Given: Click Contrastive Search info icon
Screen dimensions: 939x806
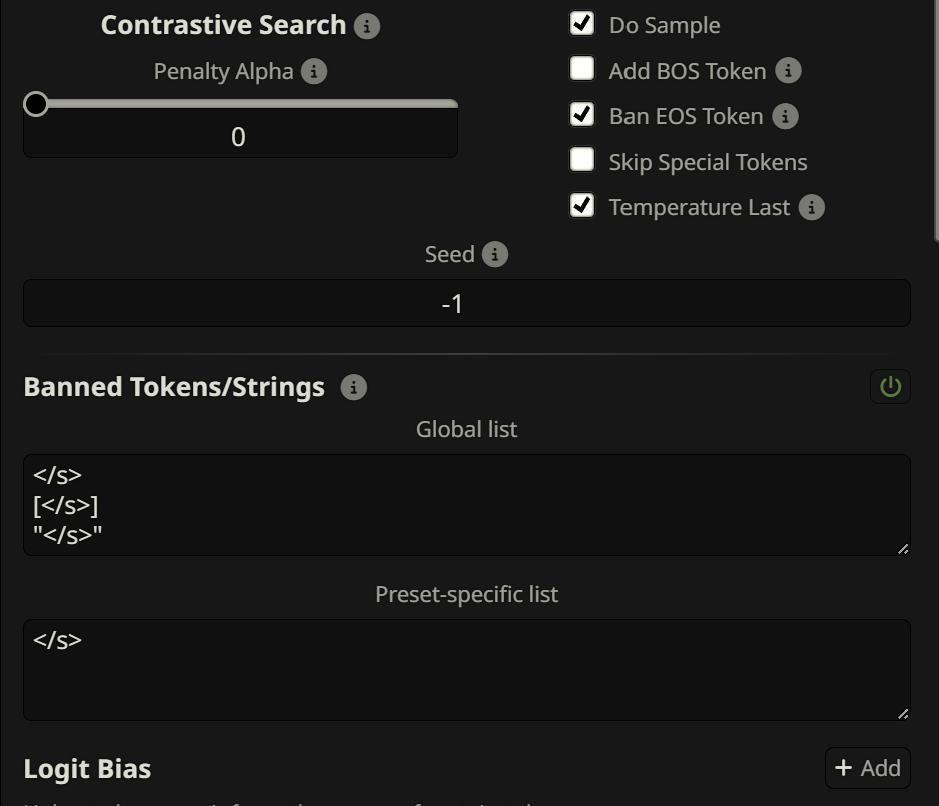Looking at the screenshot, I should (x=367, y=26).
